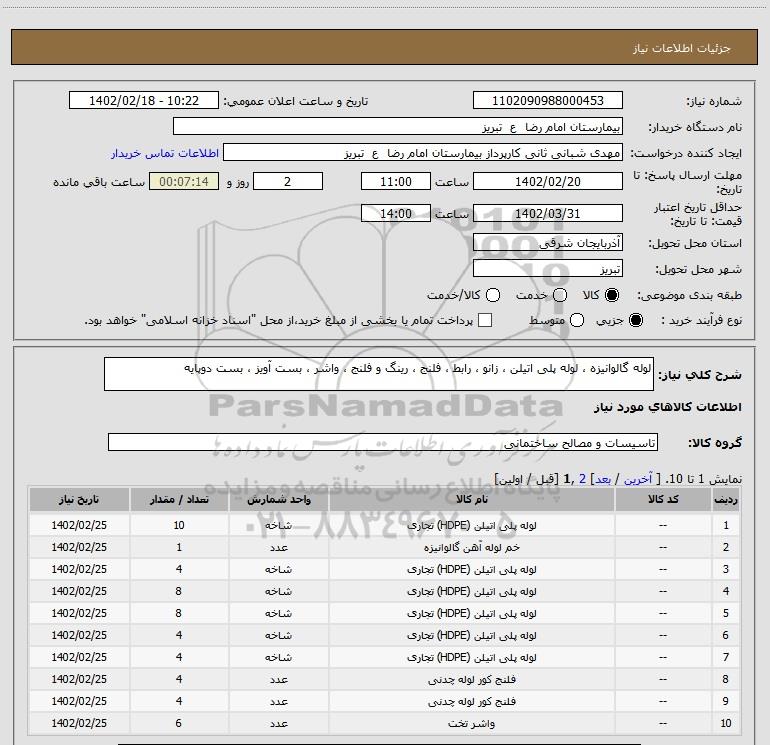
Task: Click the public announcement date field 1402/02/18 - 10:22
Action: 144,100
